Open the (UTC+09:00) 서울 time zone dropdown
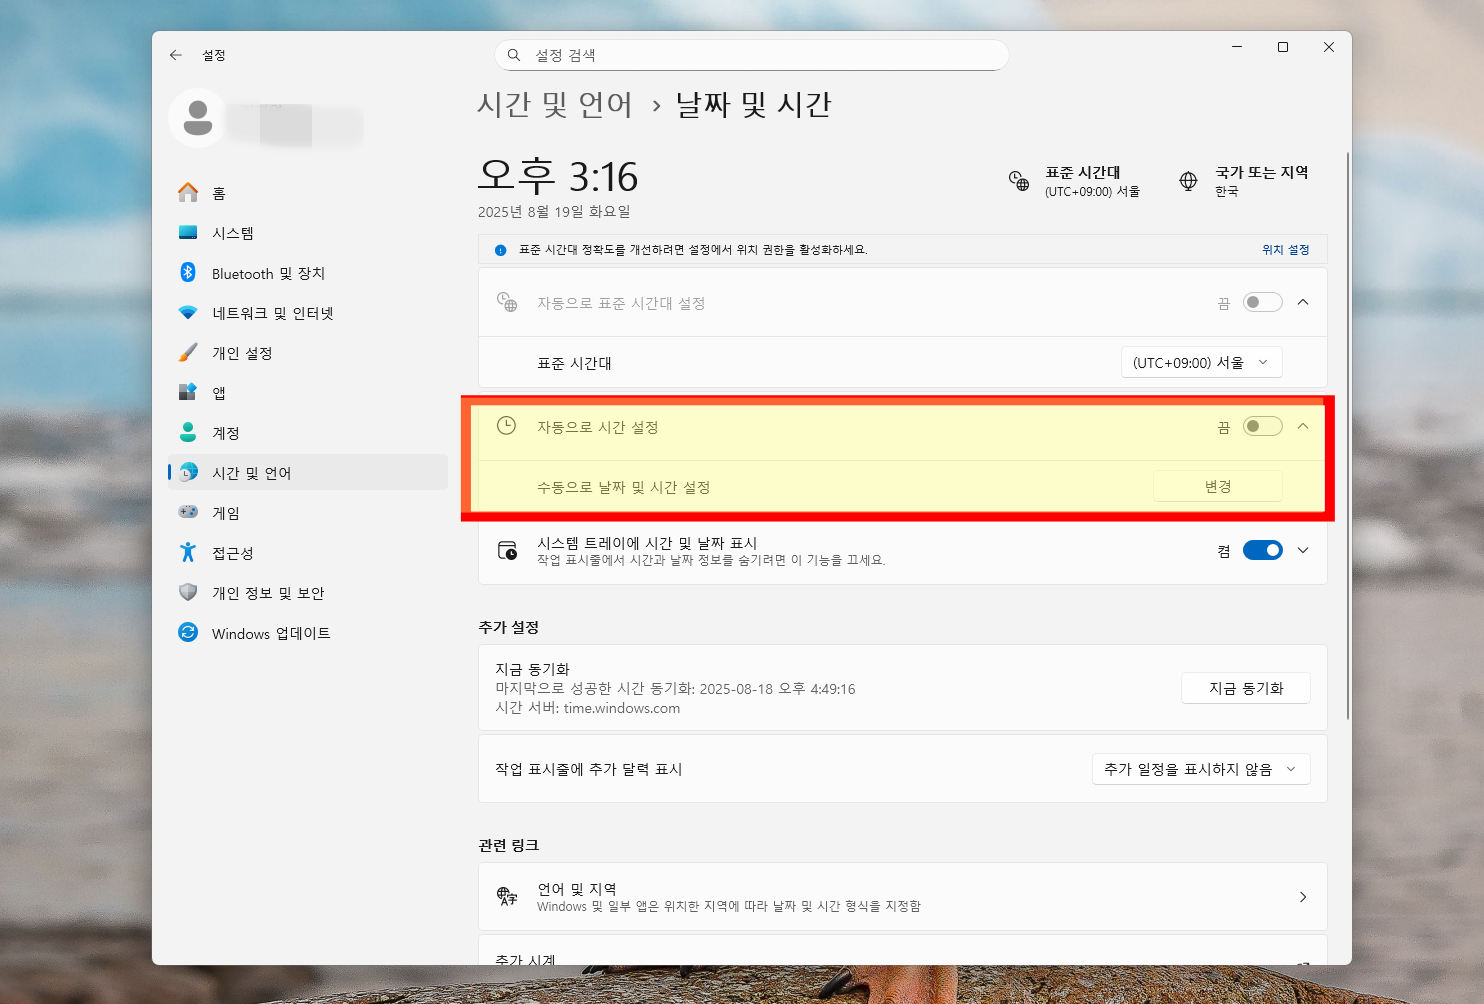Image resolution: width=1484 pixels, height=1004 pixels. (1201, 362)
